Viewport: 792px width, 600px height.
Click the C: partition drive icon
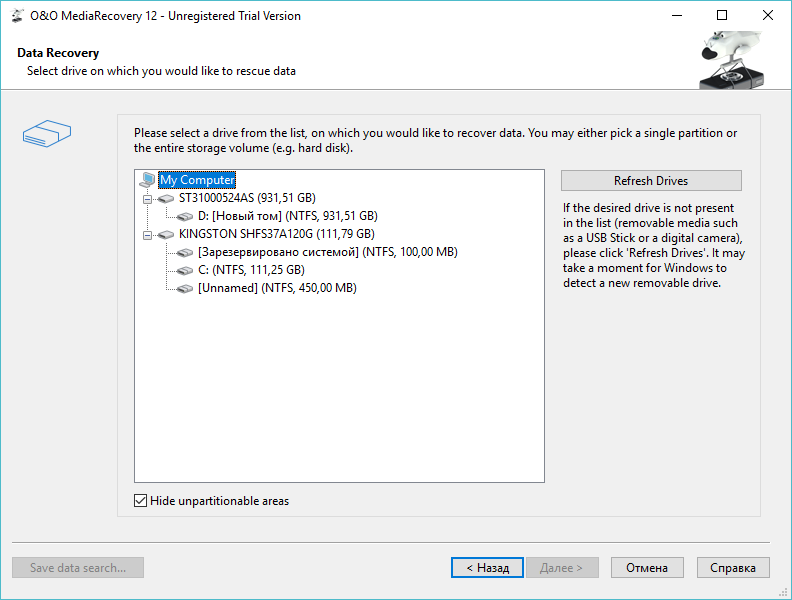click(x=185, y=270)
